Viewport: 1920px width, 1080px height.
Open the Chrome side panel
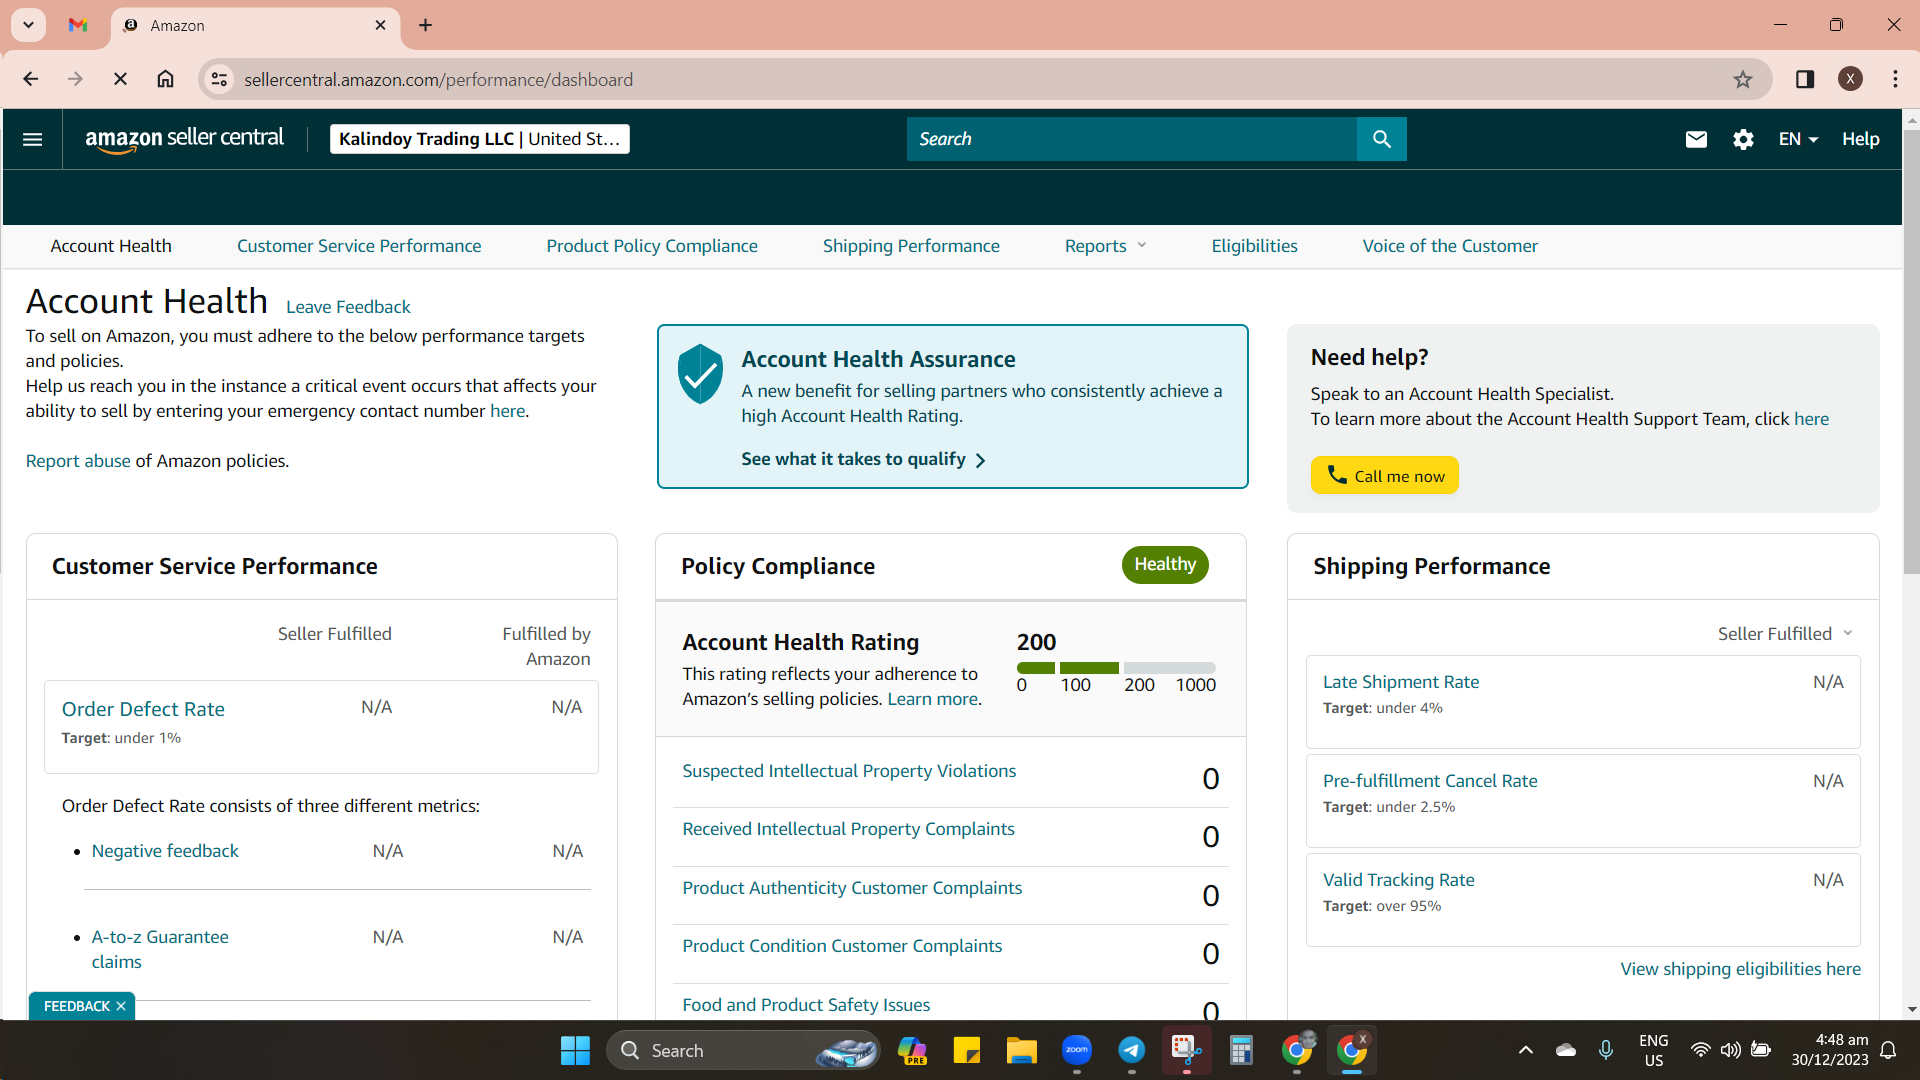coord(1805,79)
